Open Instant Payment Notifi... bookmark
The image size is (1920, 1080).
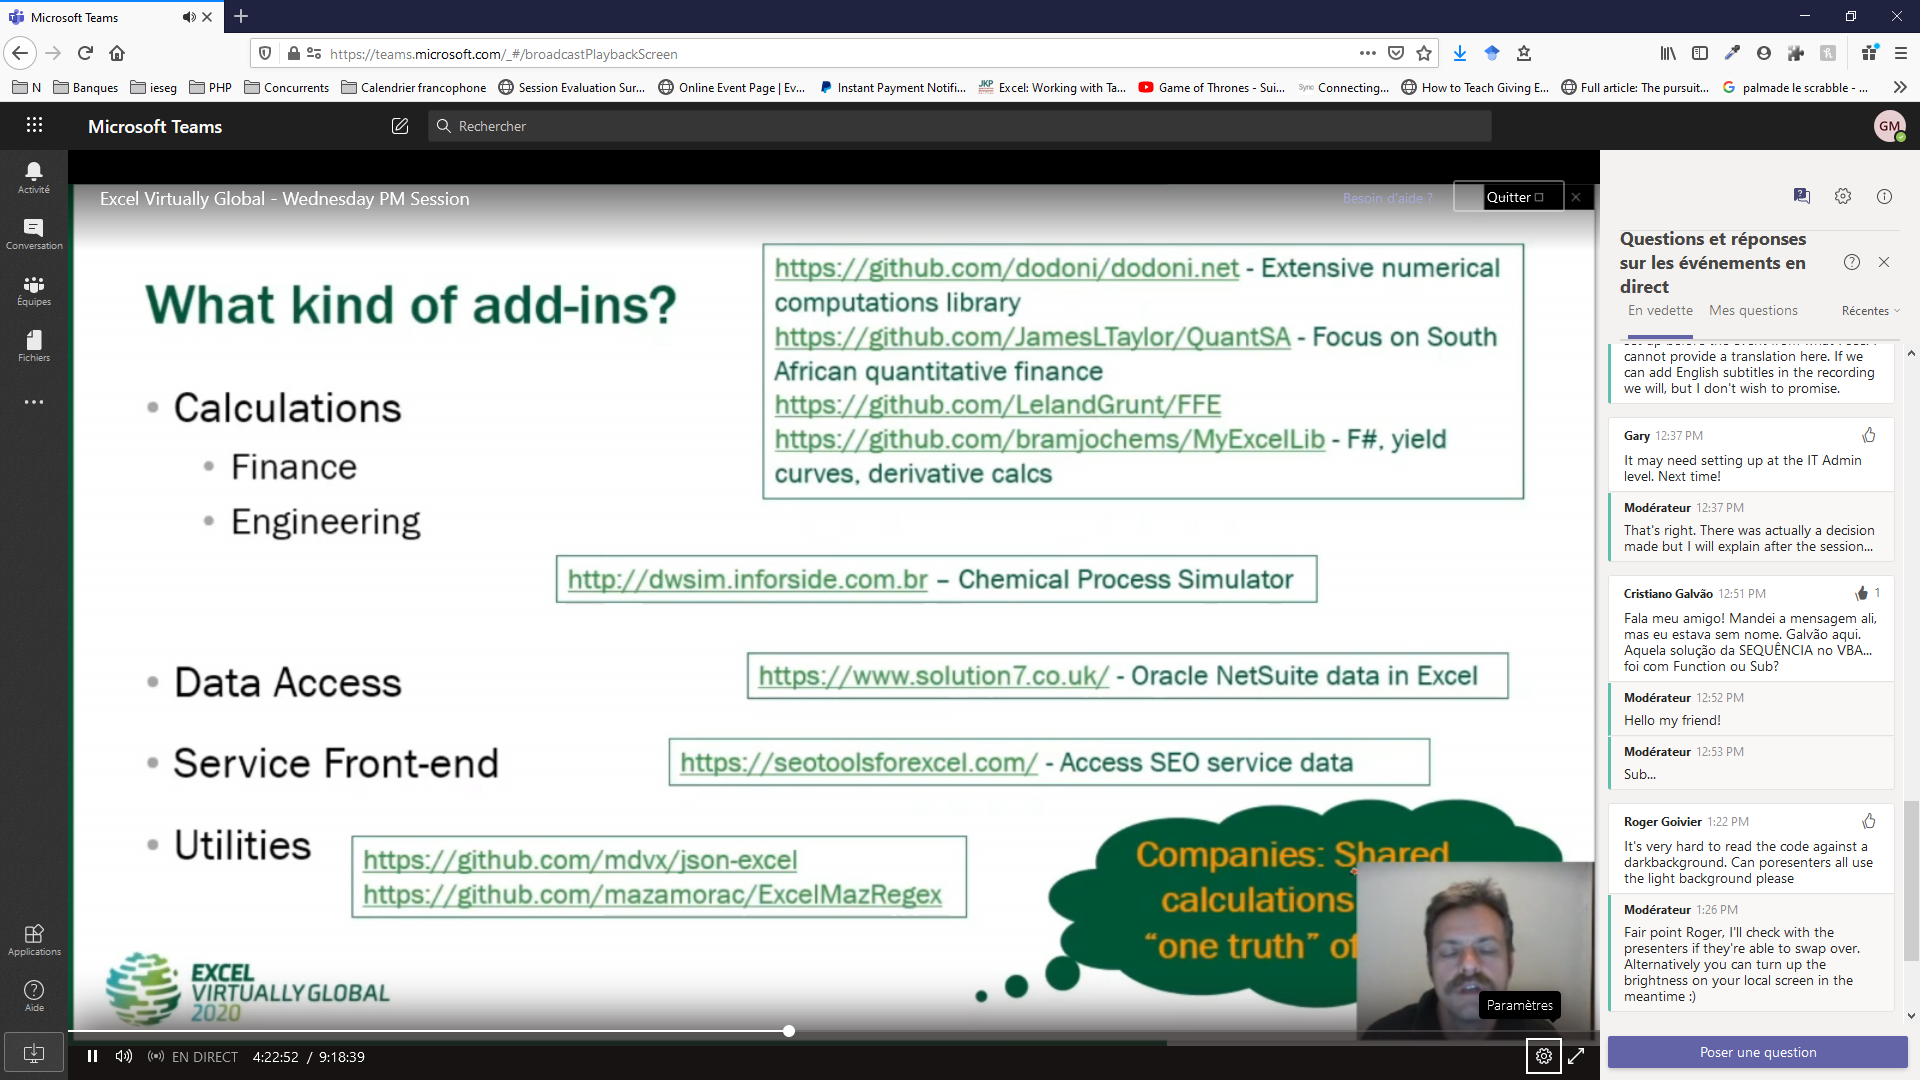coord(892,87)
